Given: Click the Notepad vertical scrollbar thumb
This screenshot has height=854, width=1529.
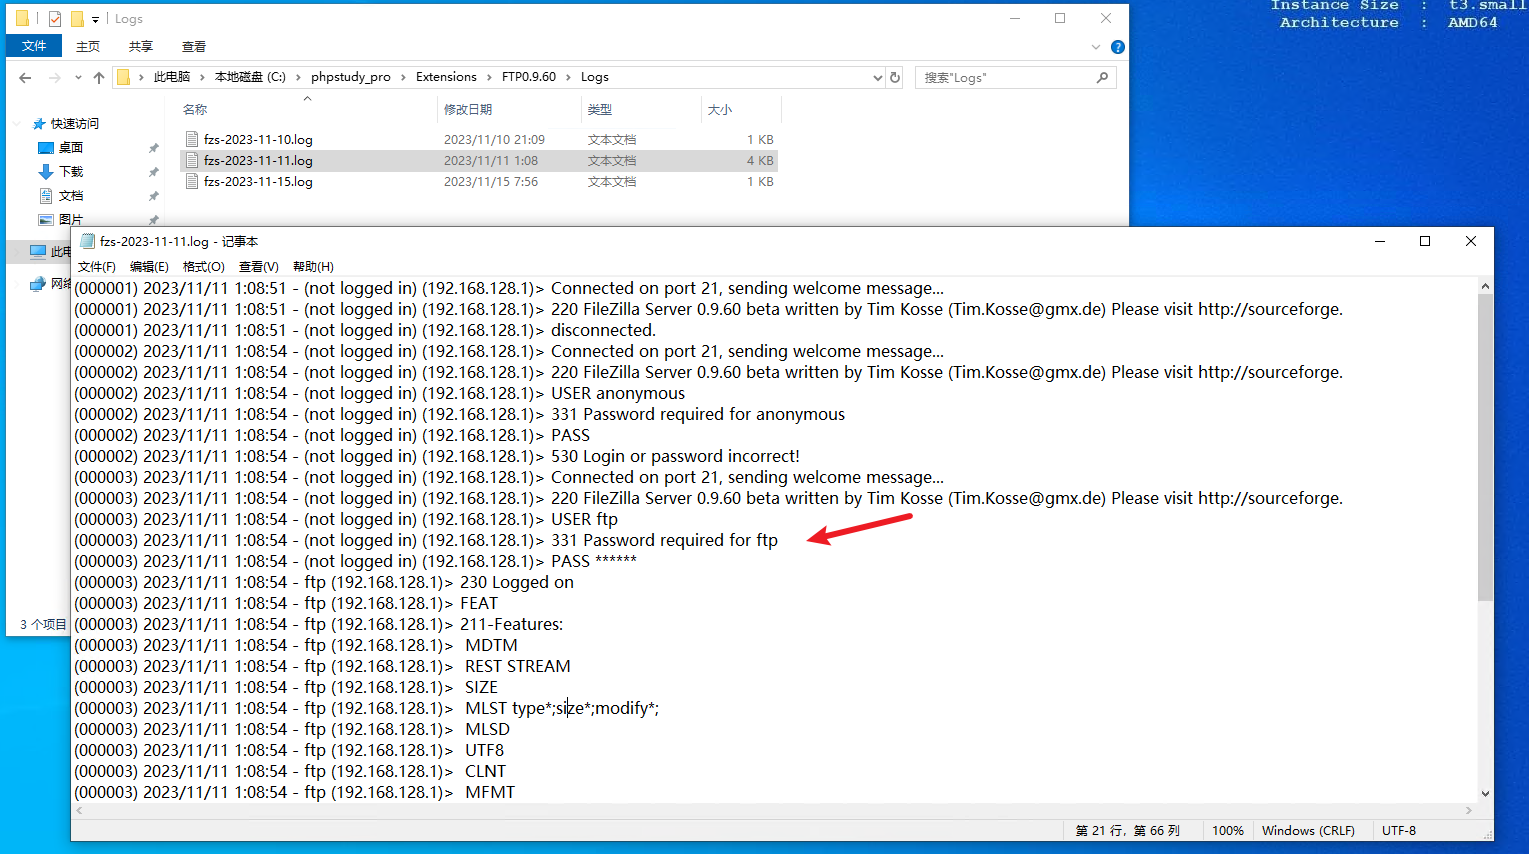Looking at the screenshot, I should 1485,448.
